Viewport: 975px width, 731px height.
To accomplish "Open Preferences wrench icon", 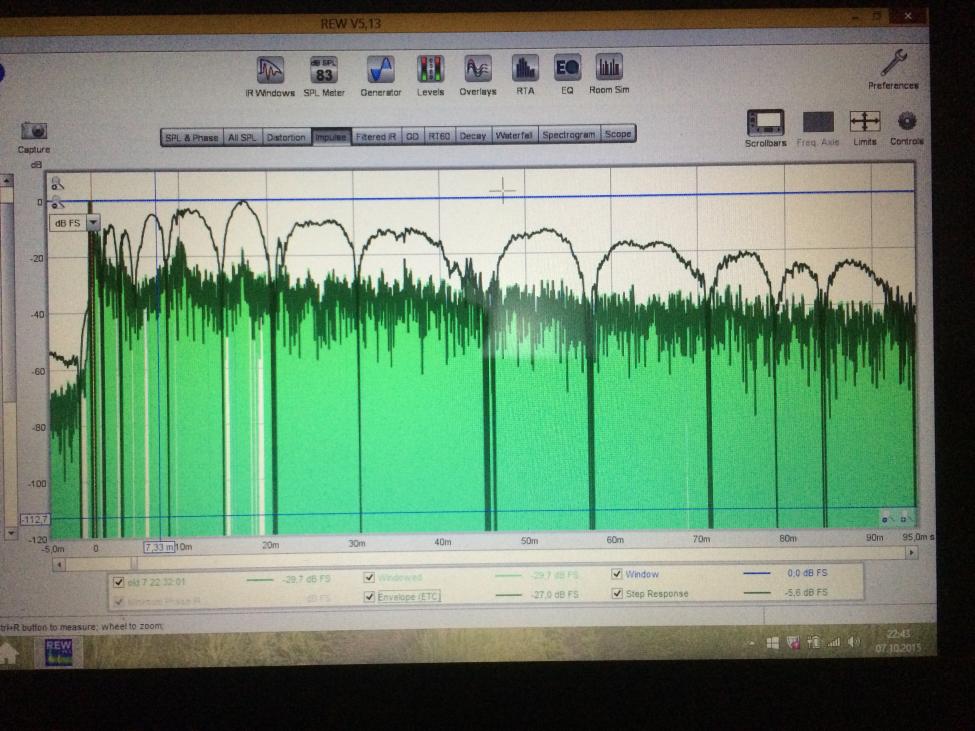I will (x=893, y=65).
